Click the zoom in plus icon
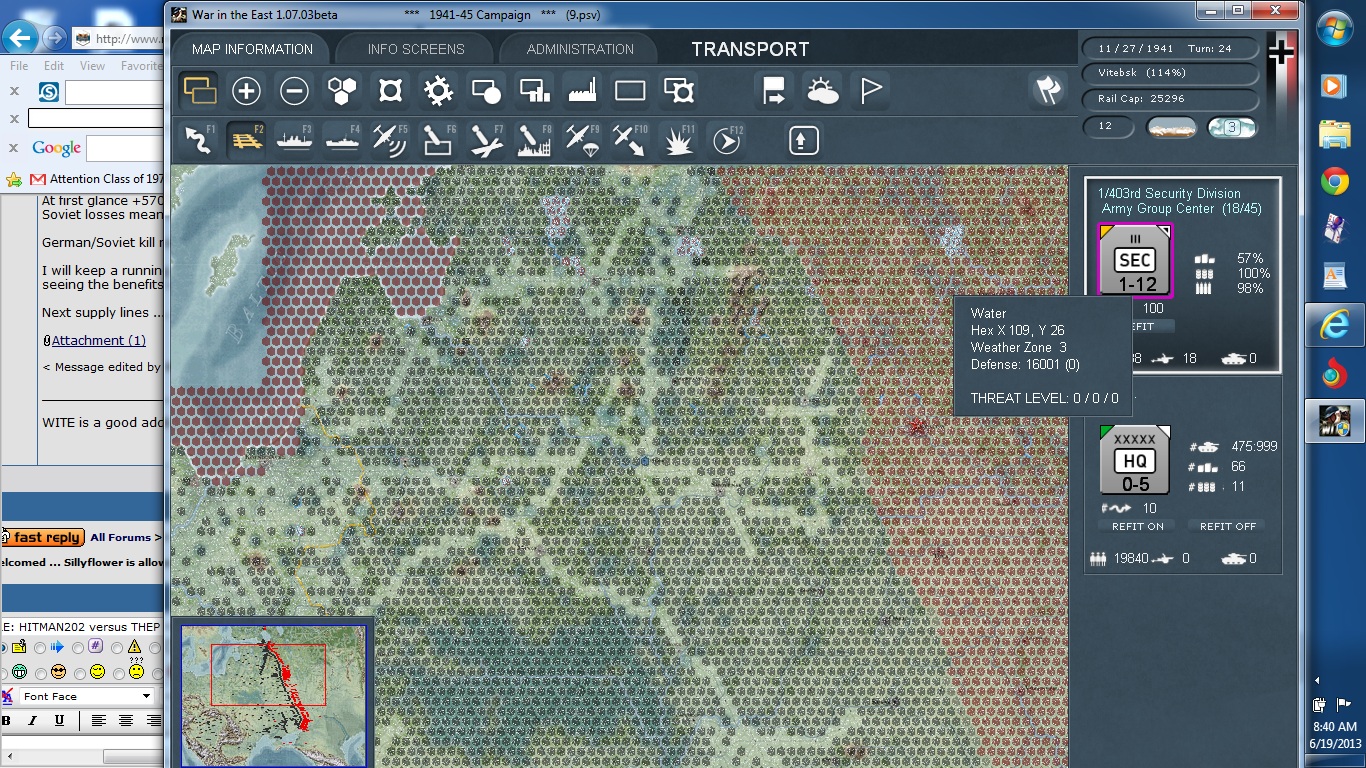1366x768 pixels. [246, 92]
